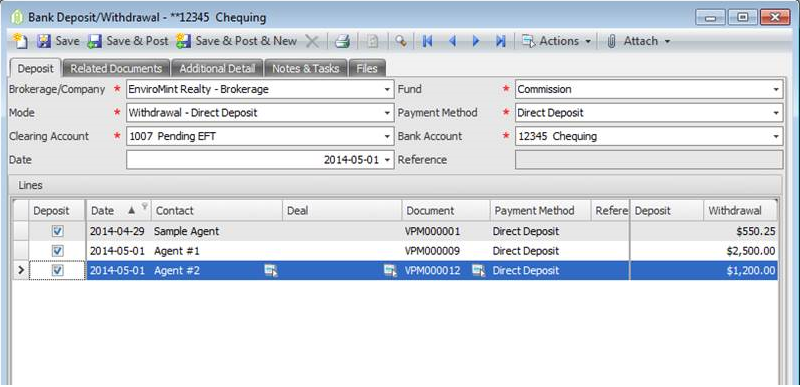Open the Mode dropdown list

[387, 113]
